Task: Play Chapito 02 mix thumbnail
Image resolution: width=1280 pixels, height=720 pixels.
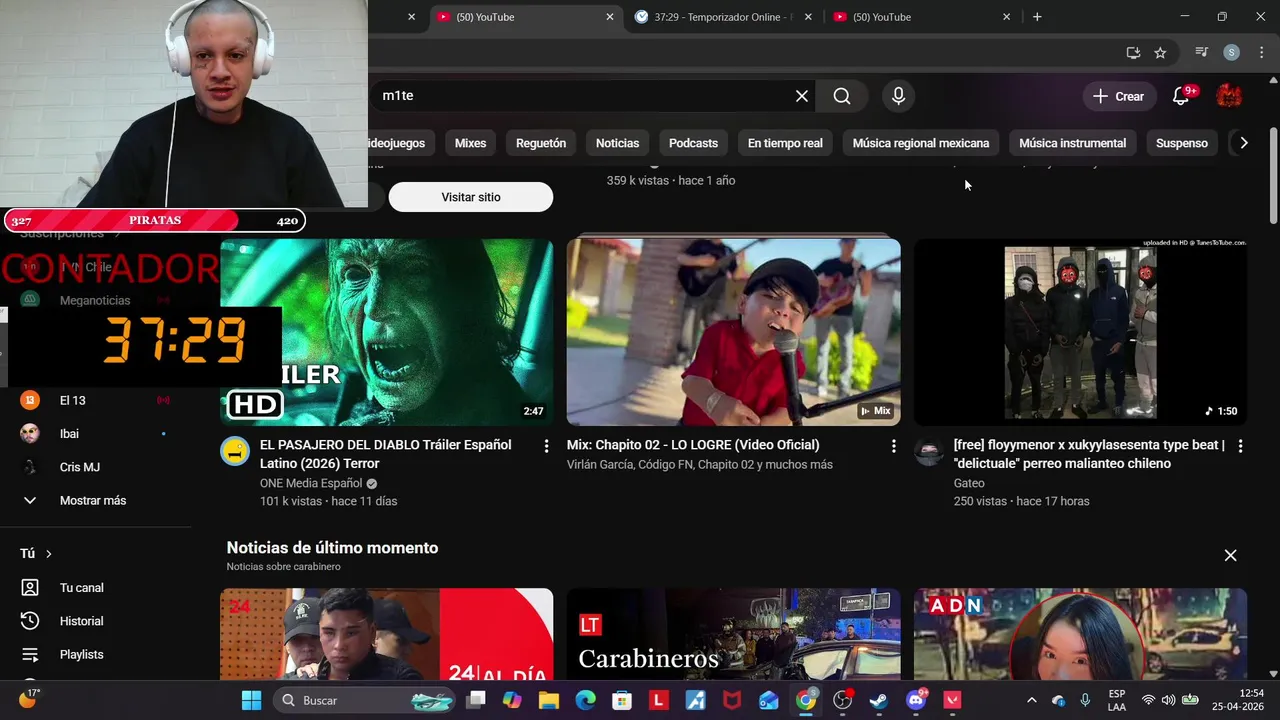Action: [733, 332]
